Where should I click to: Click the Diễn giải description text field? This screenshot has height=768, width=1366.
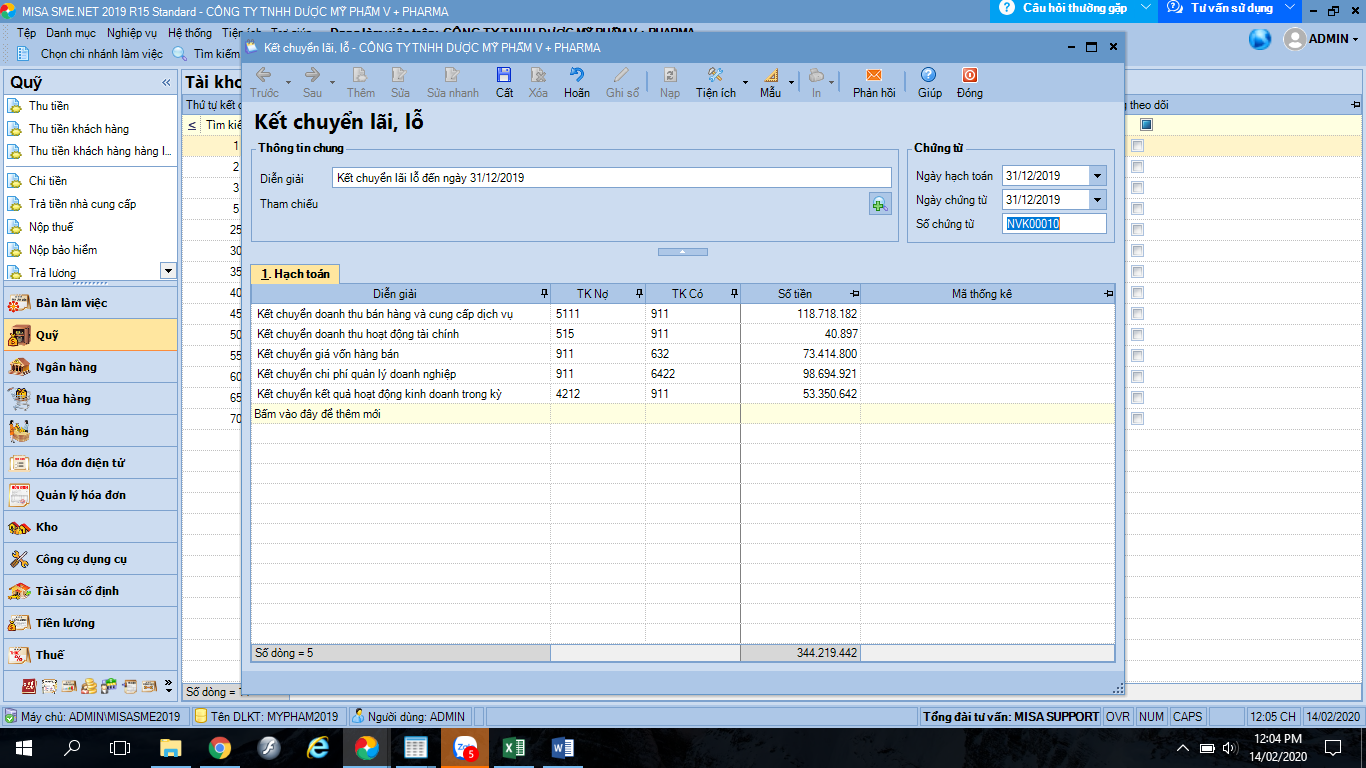tap(610, 178)
